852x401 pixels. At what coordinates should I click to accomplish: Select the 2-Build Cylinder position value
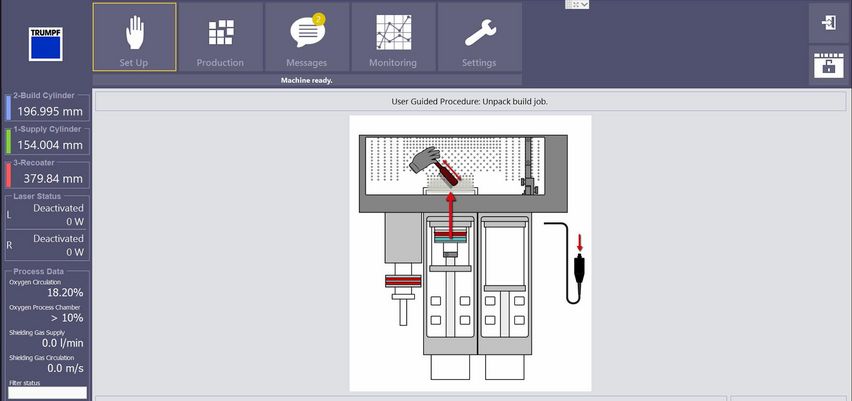(50, 111)
